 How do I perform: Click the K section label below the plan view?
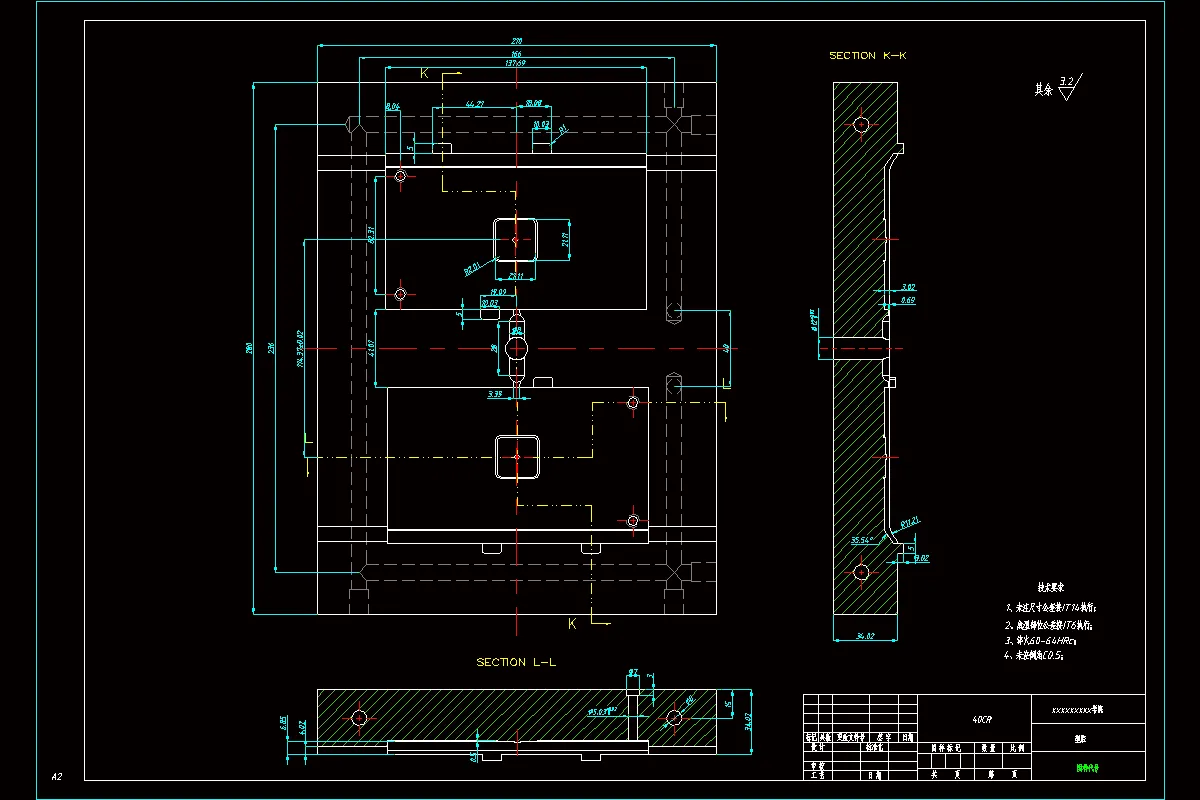pyautogui.click(x=572, y=623)
